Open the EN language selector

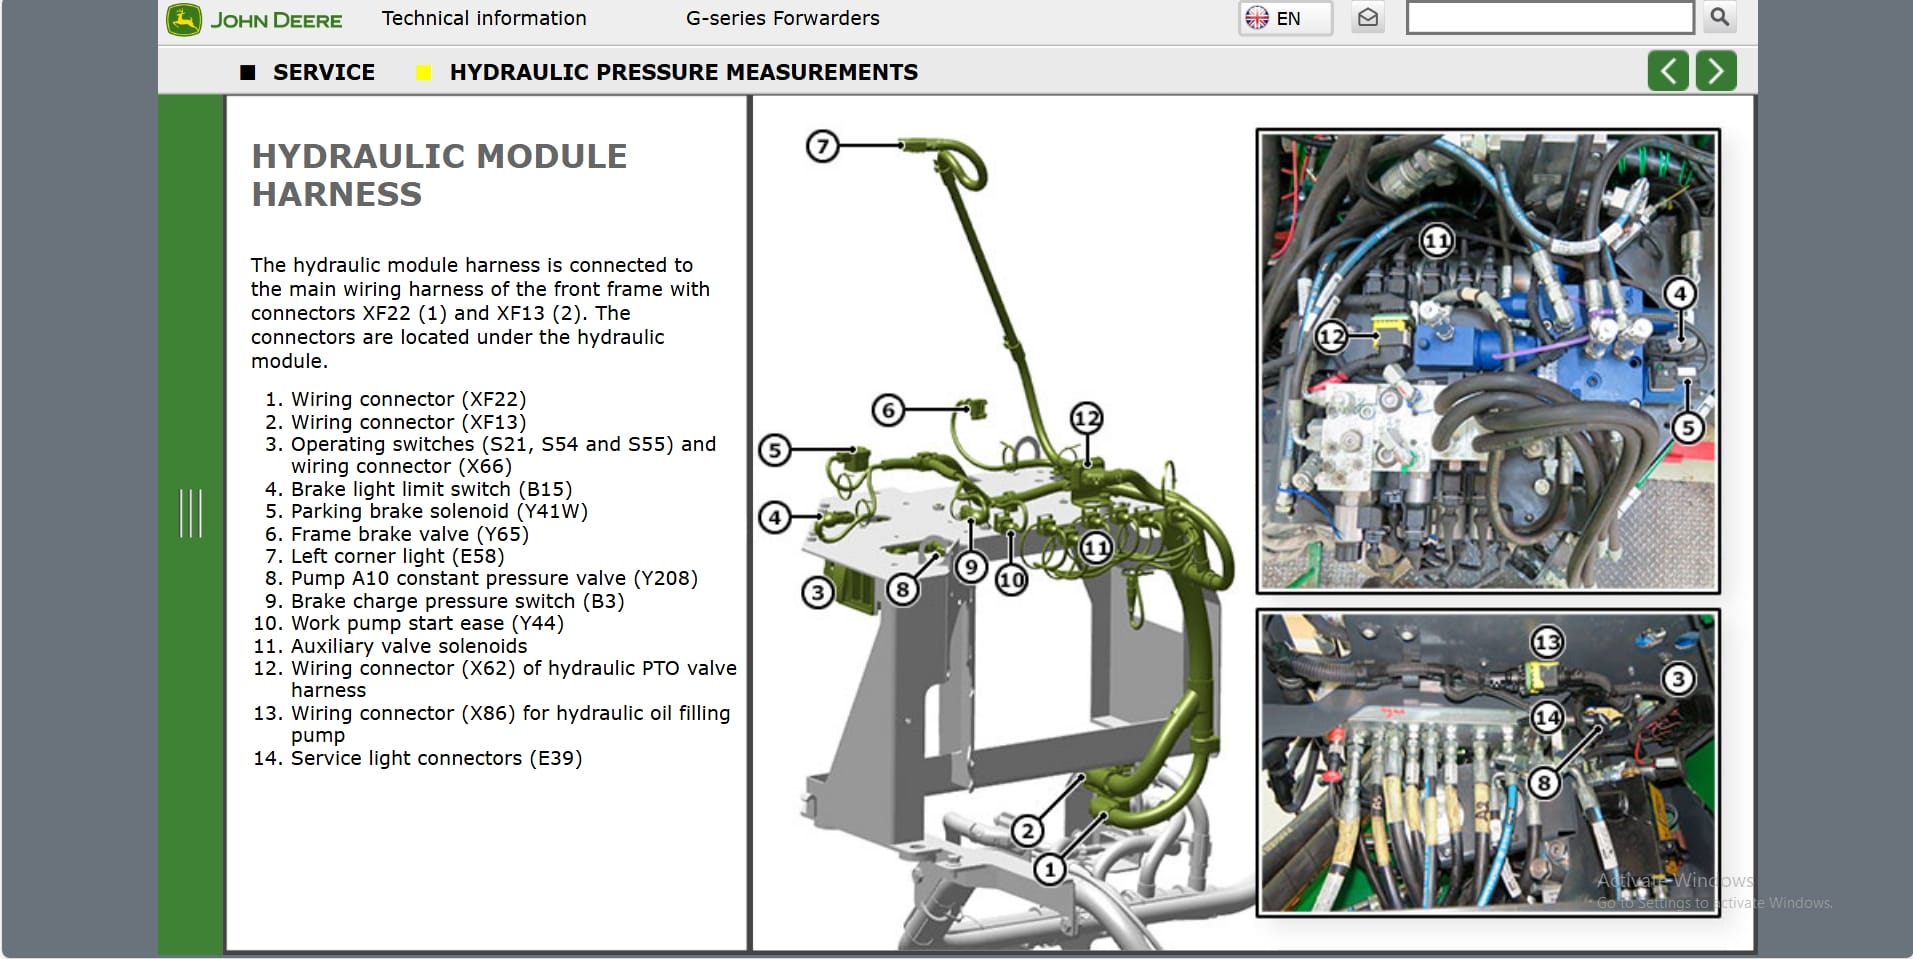coord(1286,18)
